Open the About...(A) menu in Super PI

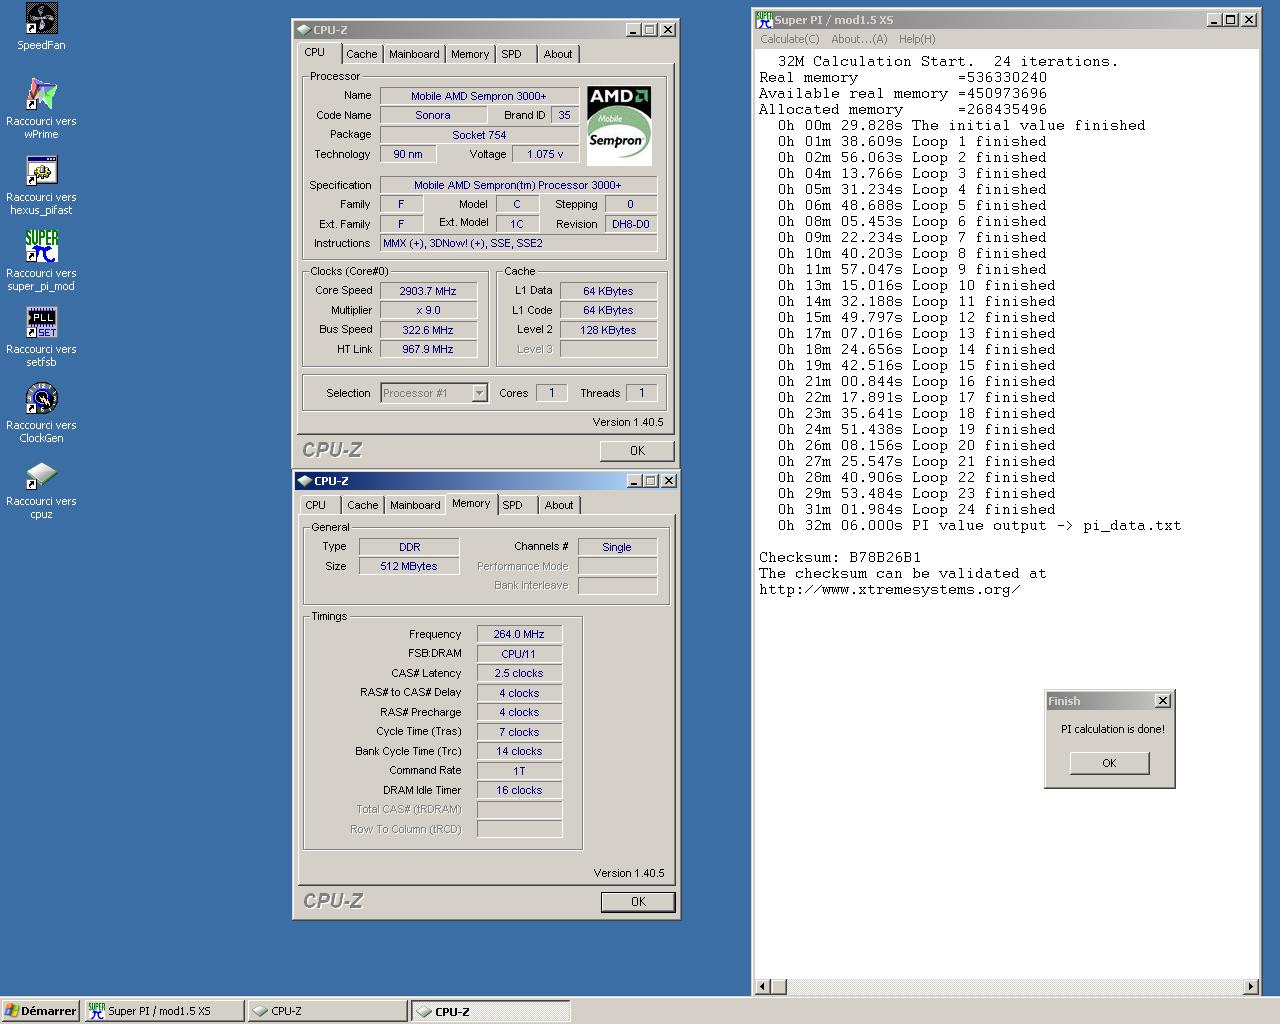[859, 39]
